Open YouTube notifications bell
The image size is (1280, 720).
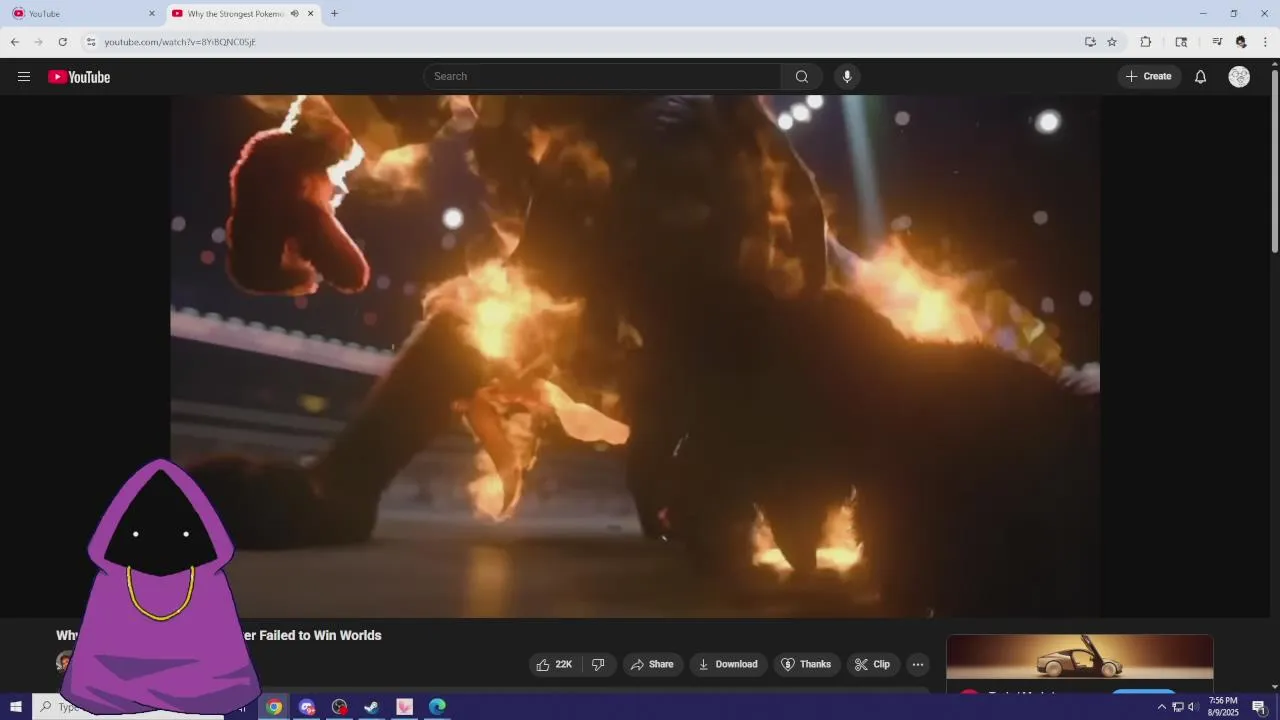click(1201, 77)
